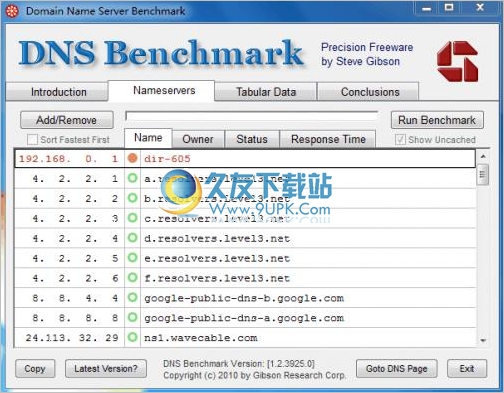Screen dimensions: 504x393
Task: Click IP address 4.2.2.6
Action: 75,278
